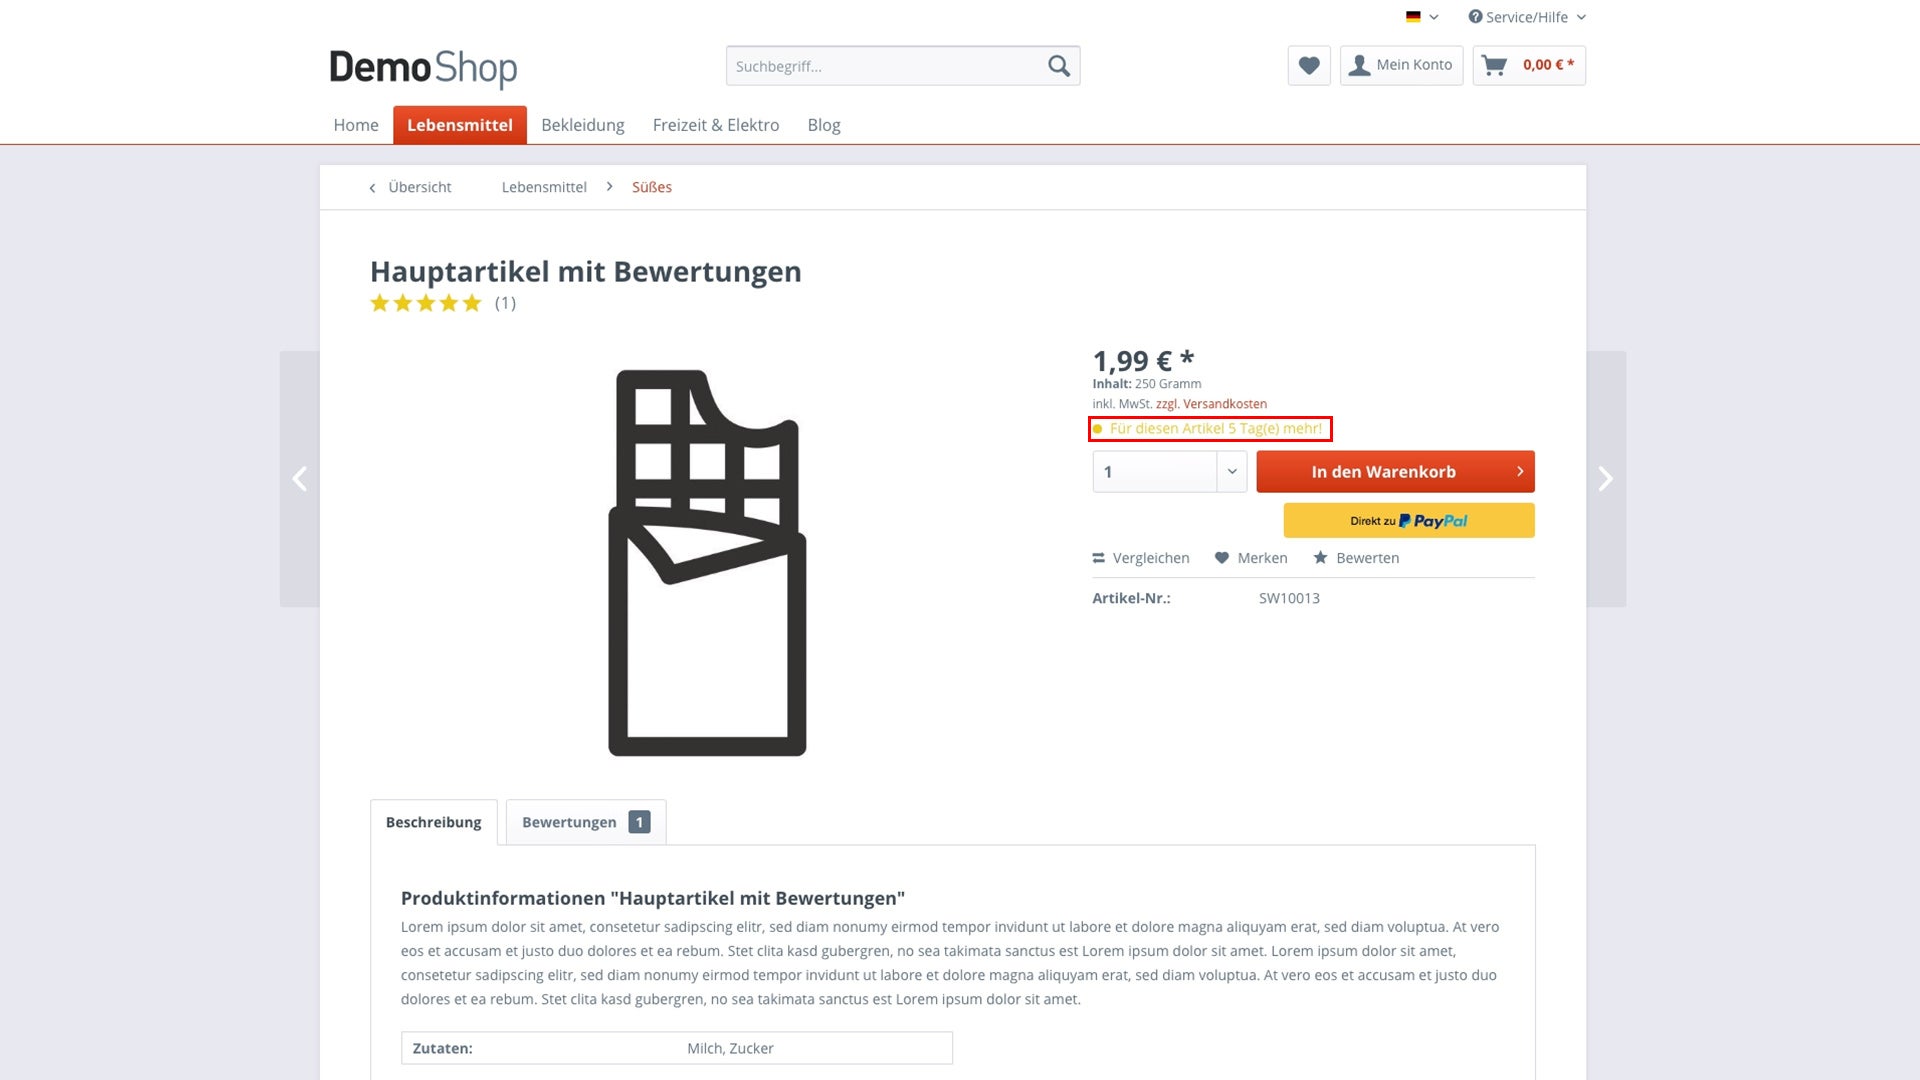Open the shopping cart icon

(x=1494, y=66)
